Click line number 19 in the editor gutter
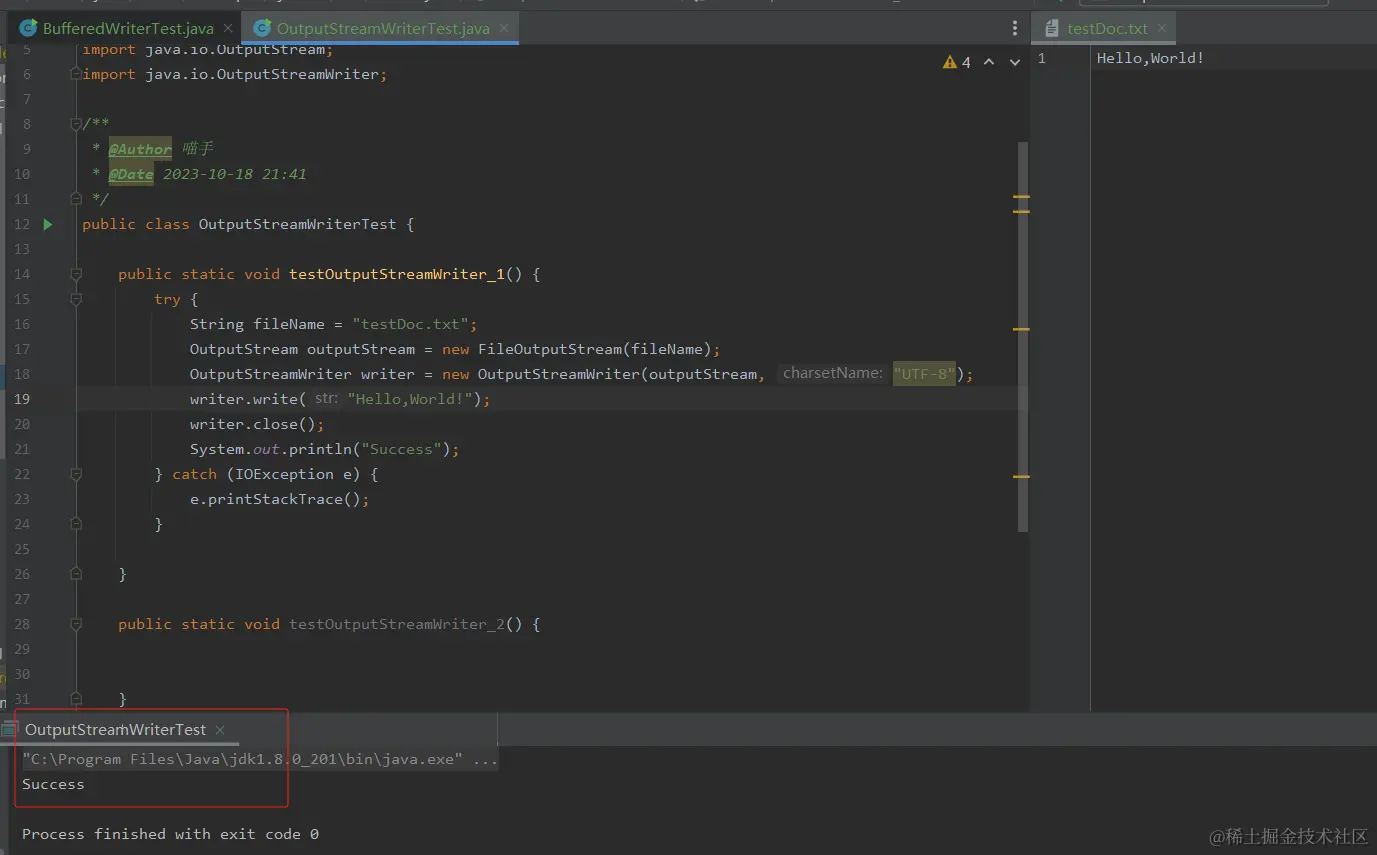The height and width of the screenshot is (855, 1377). (22, 399)
